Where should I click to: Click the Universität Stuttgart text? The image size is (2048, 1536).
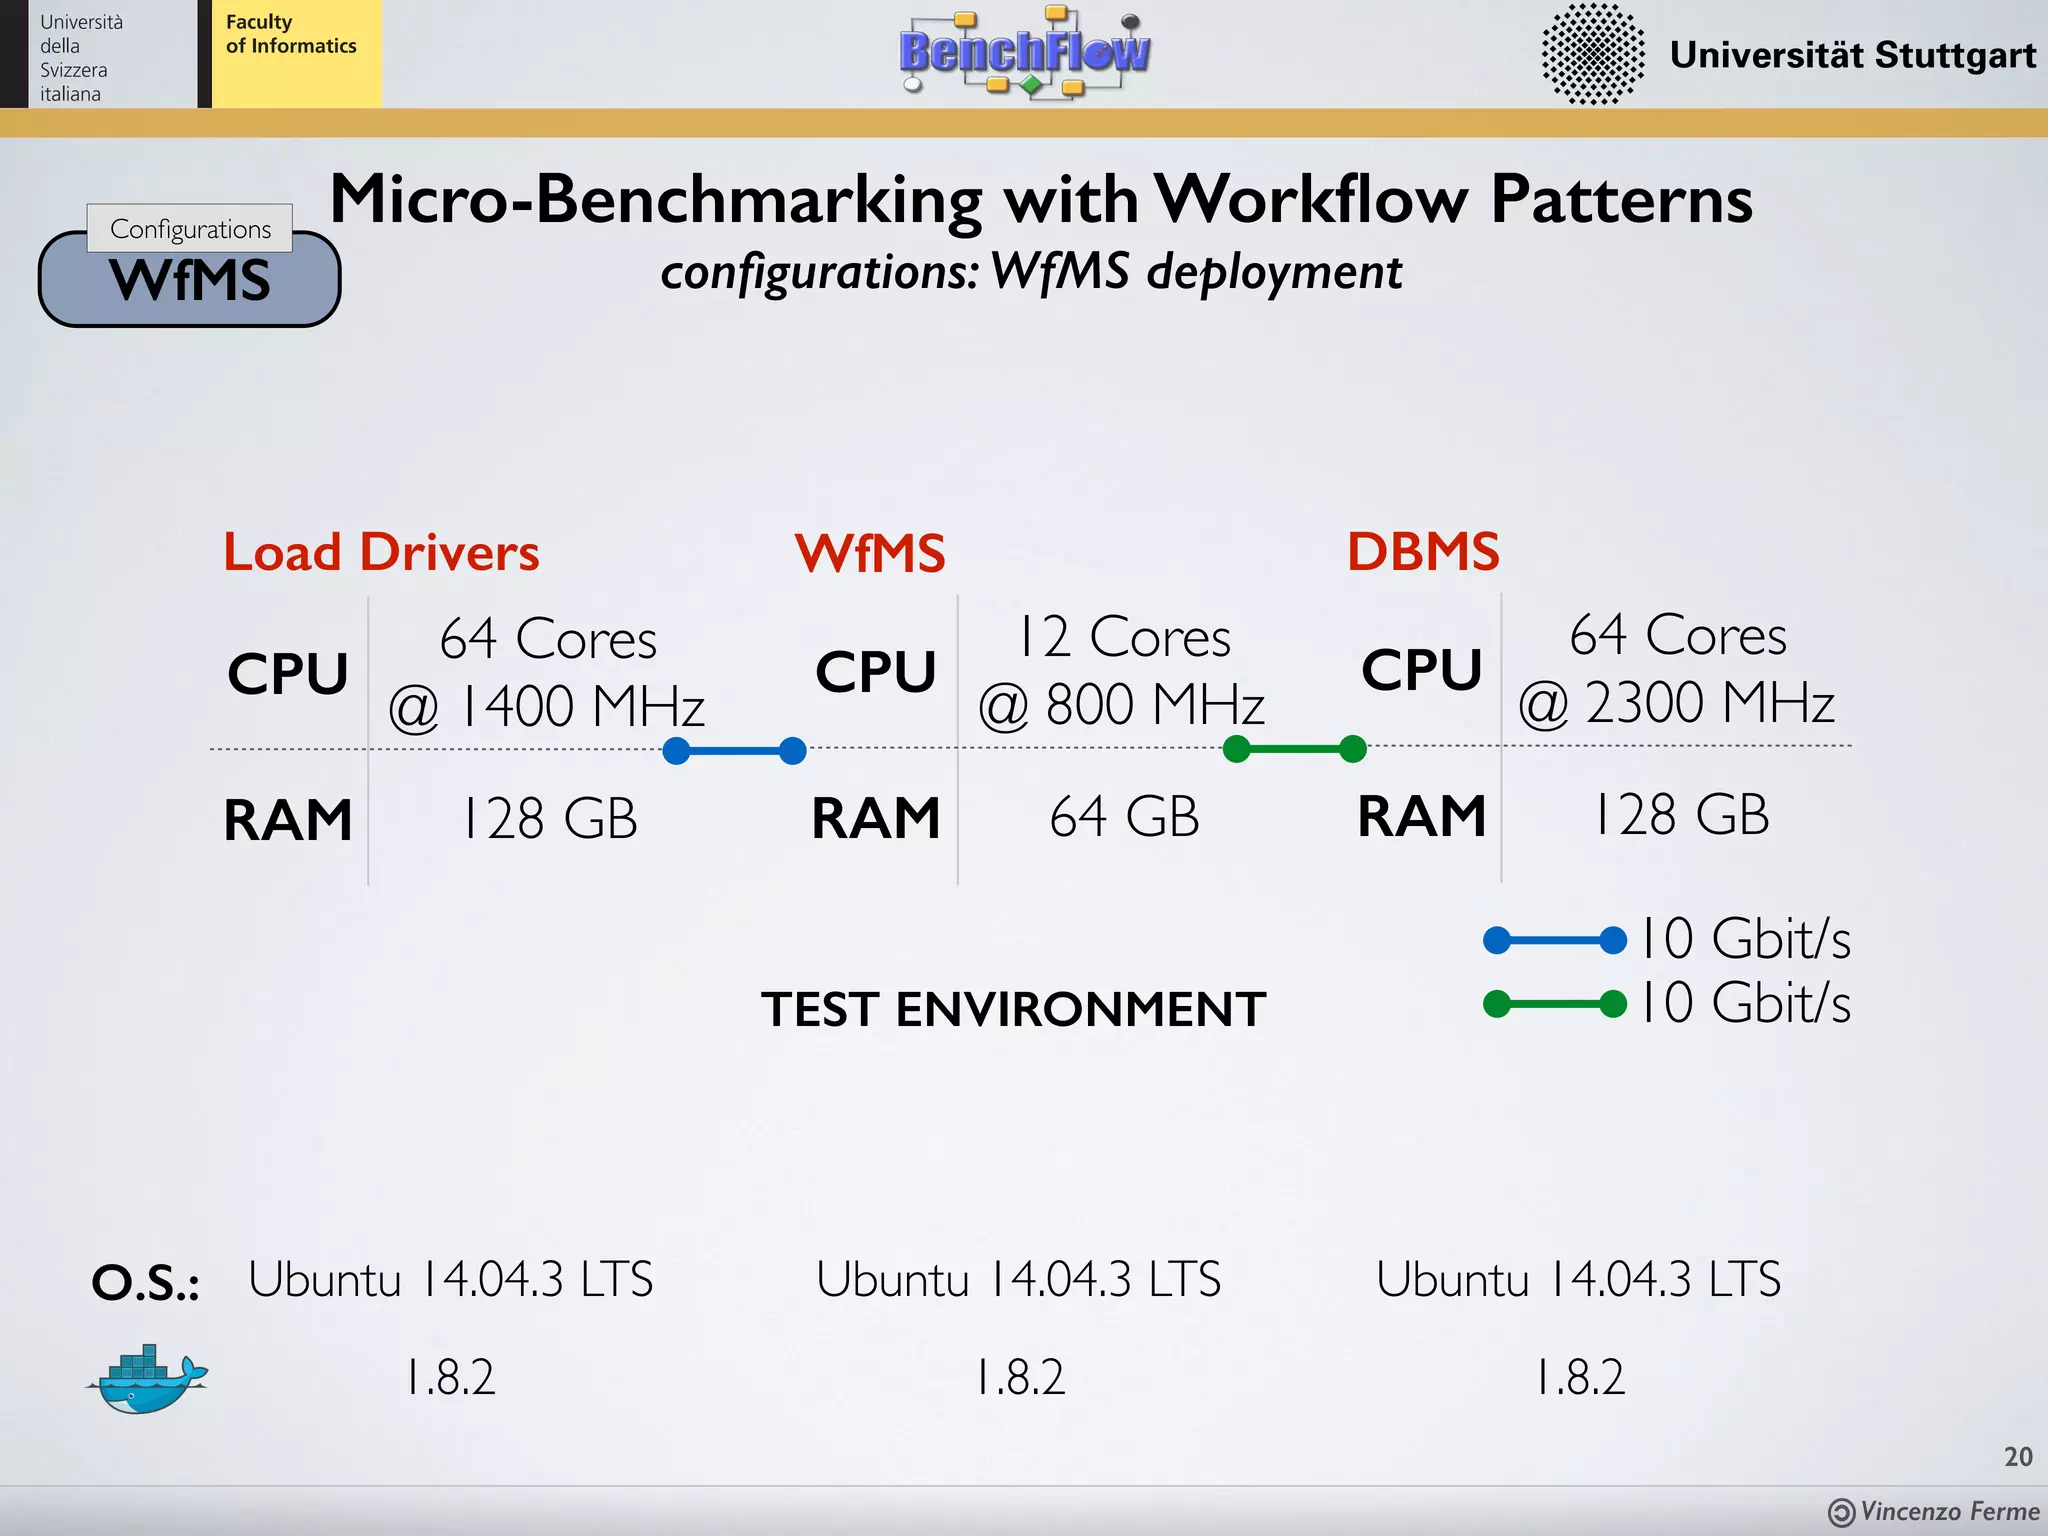[1853, 54]
